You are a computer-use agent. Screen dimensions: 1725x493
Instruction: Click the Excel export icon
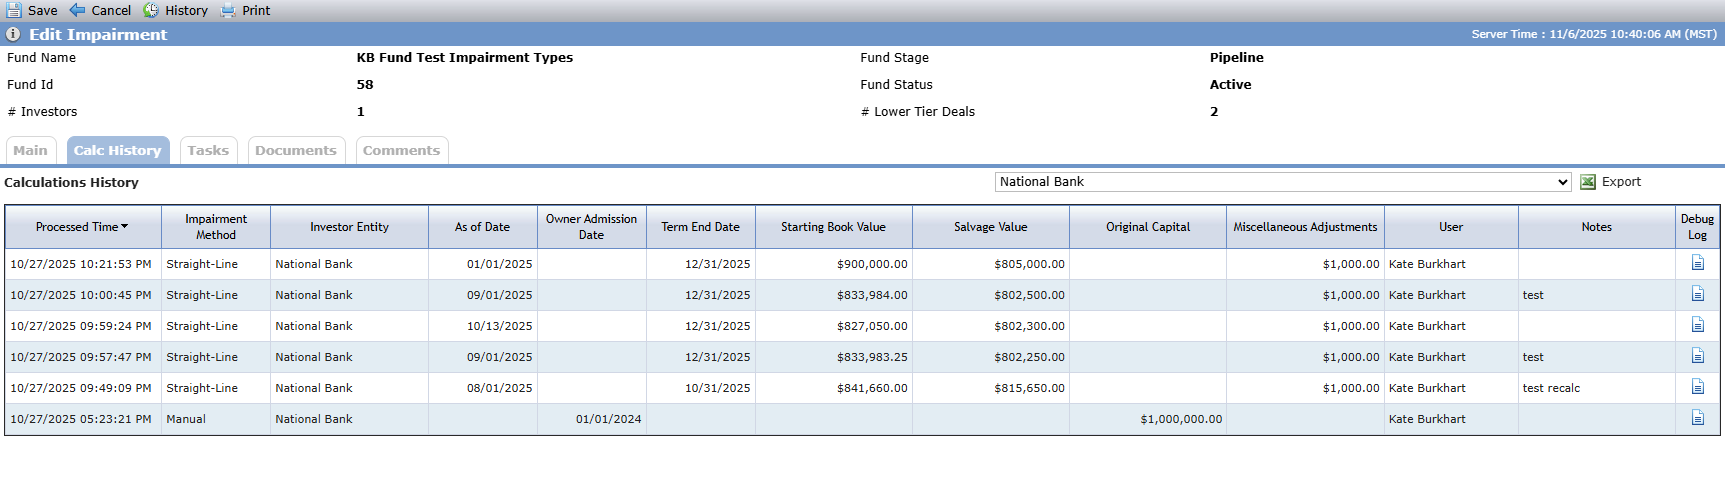pyautogui.click(x=1588, y=182)
